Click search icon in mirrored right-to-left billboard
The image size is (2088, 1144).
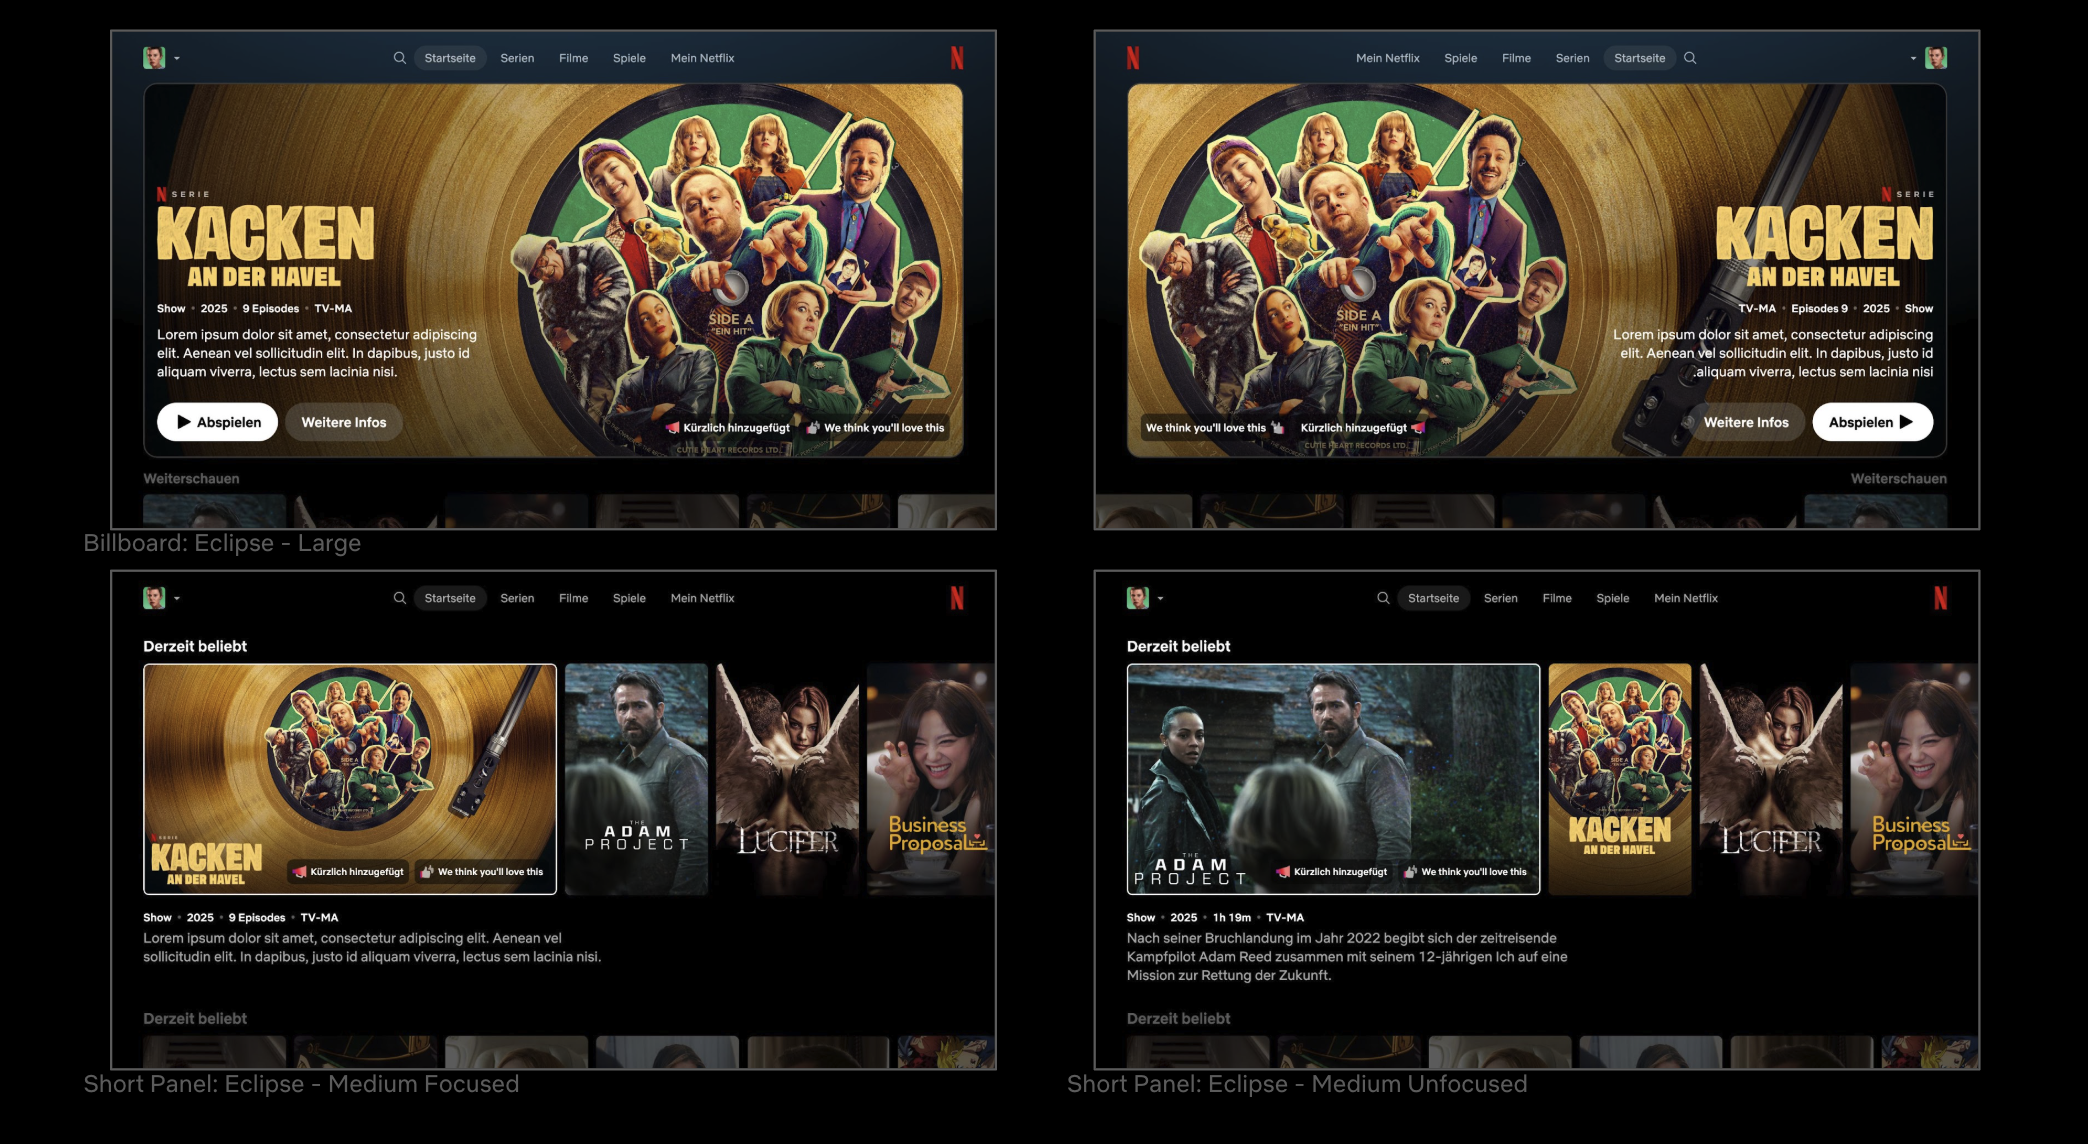[1690, 58]
